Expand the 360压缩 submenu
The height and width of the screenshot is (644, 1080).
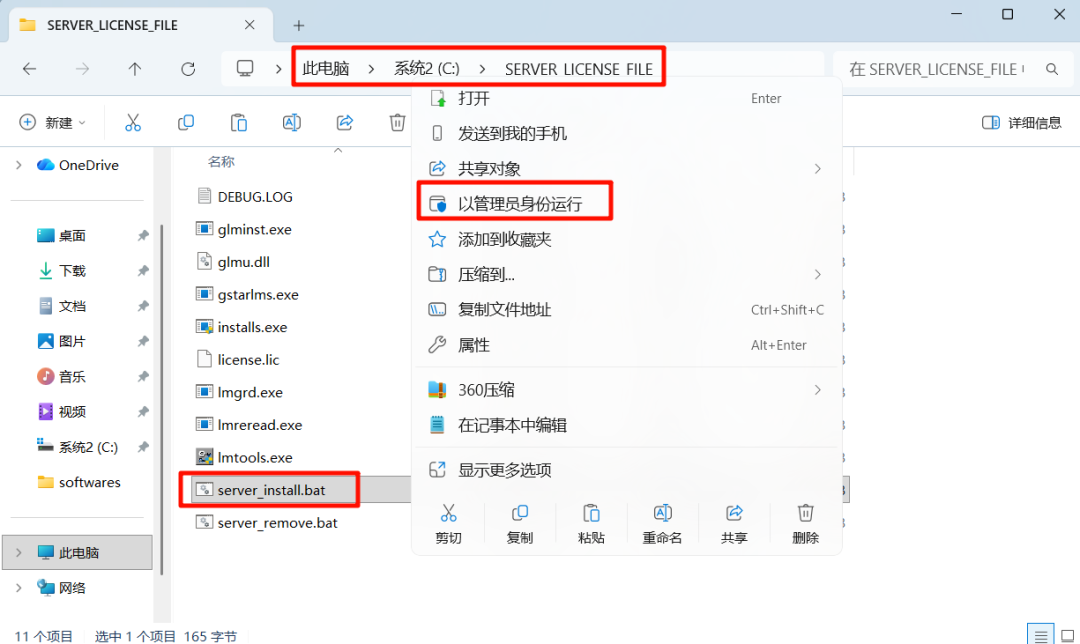(x=818, y=390)
